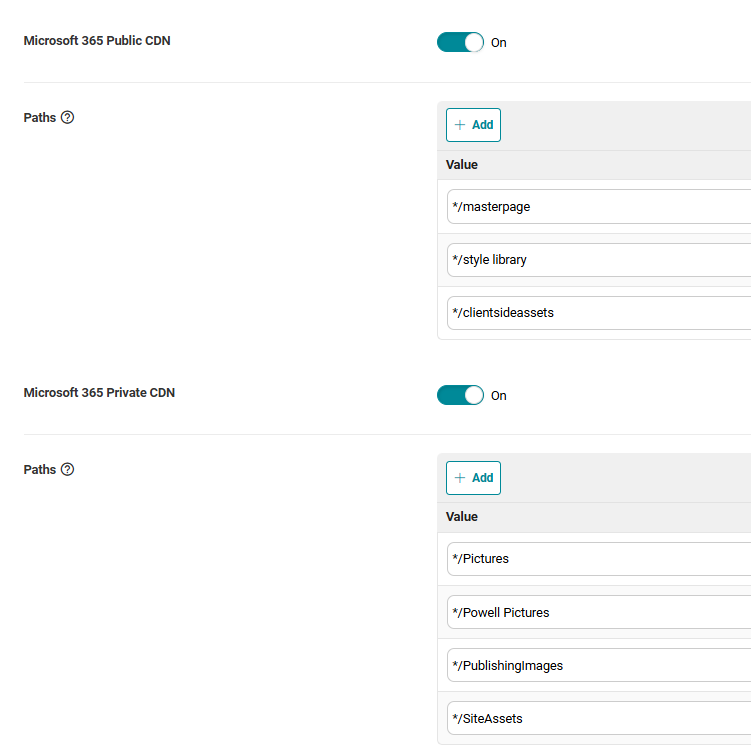This screenshot has width=751, height=755.
Task: Add a new Public CDN path
Action: [473, 125]
